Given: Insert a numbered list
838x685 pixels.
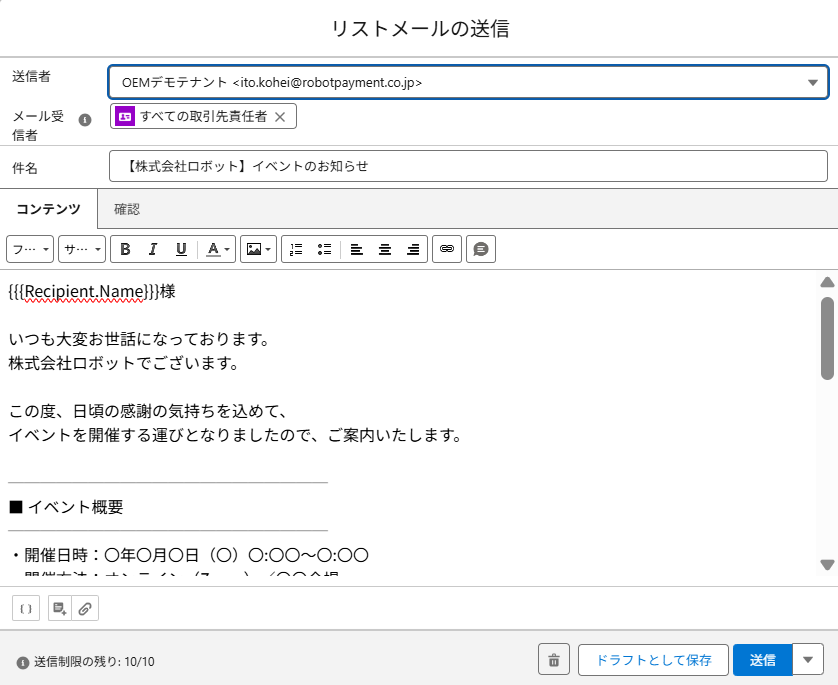Looking at the screenshot, I should point(295,249).
